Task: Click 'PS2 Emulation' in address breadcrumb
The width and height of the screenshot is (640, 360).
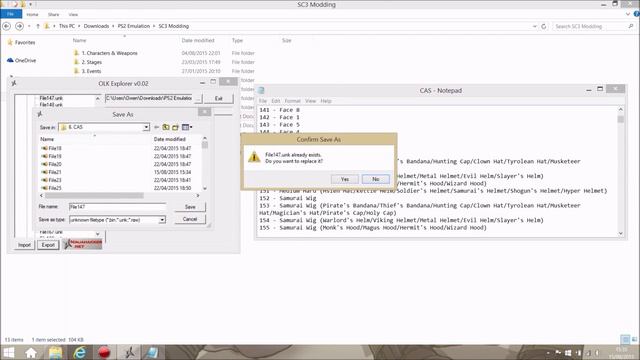Action: (134, 26)
